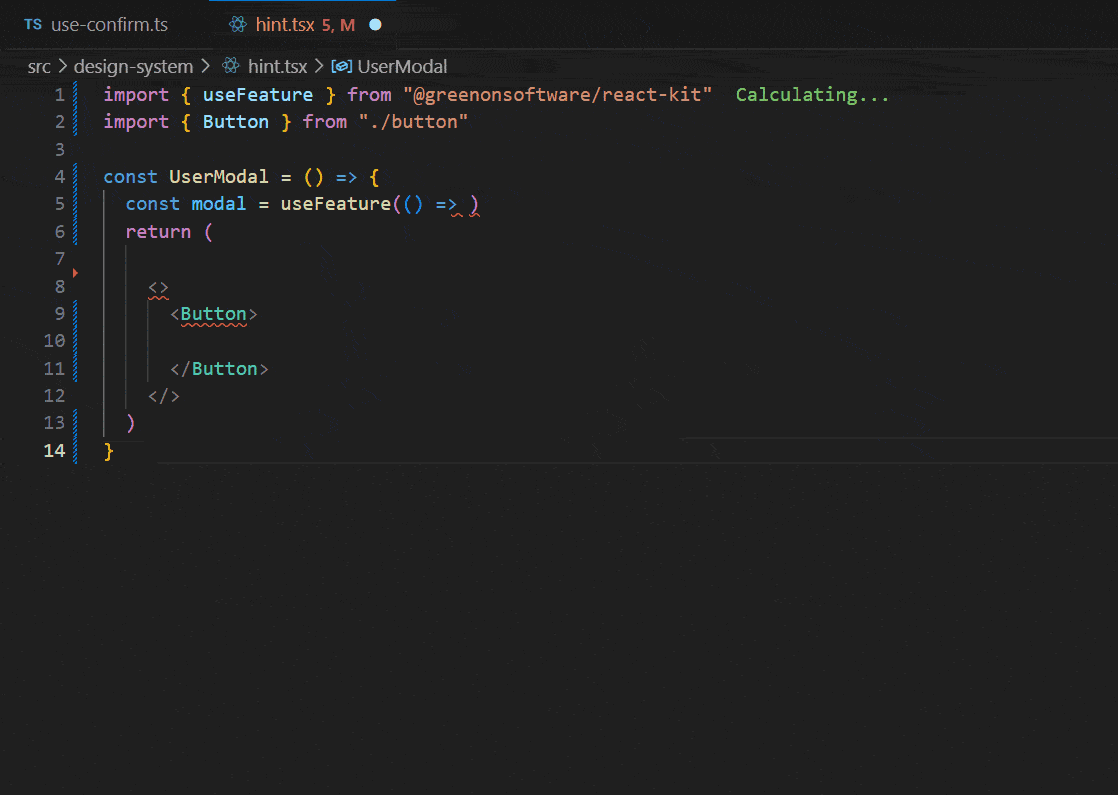Screen dimensions: 1118x795
Task: Click the const keyword on line 4
Action: click(130, 177)
